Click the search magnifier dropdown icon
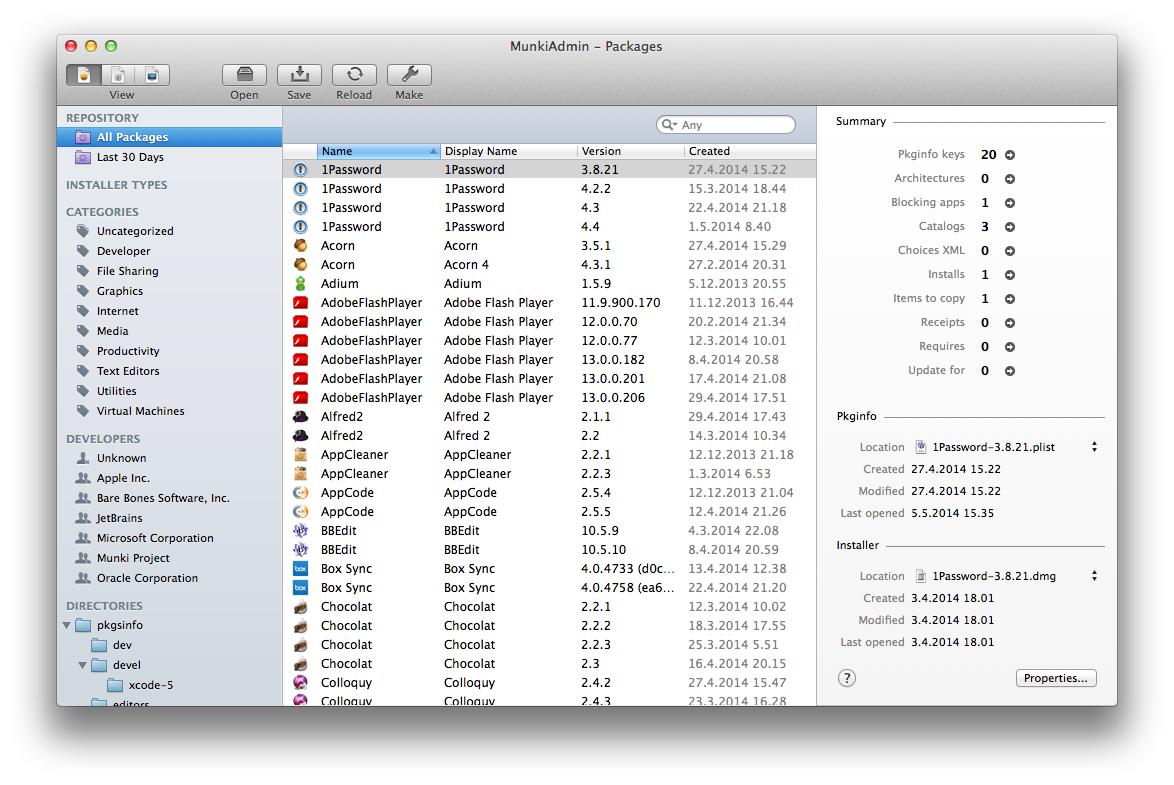The height and width of the screenshot is (785, 1174). tap(669, 125)
